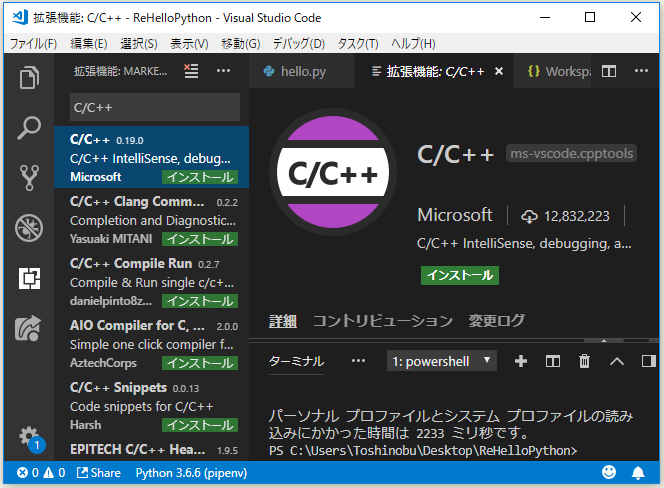664x488 pixels.
Task: Select the C/C++ Compile Run extension entry
Action: click(x=152, y=281)
